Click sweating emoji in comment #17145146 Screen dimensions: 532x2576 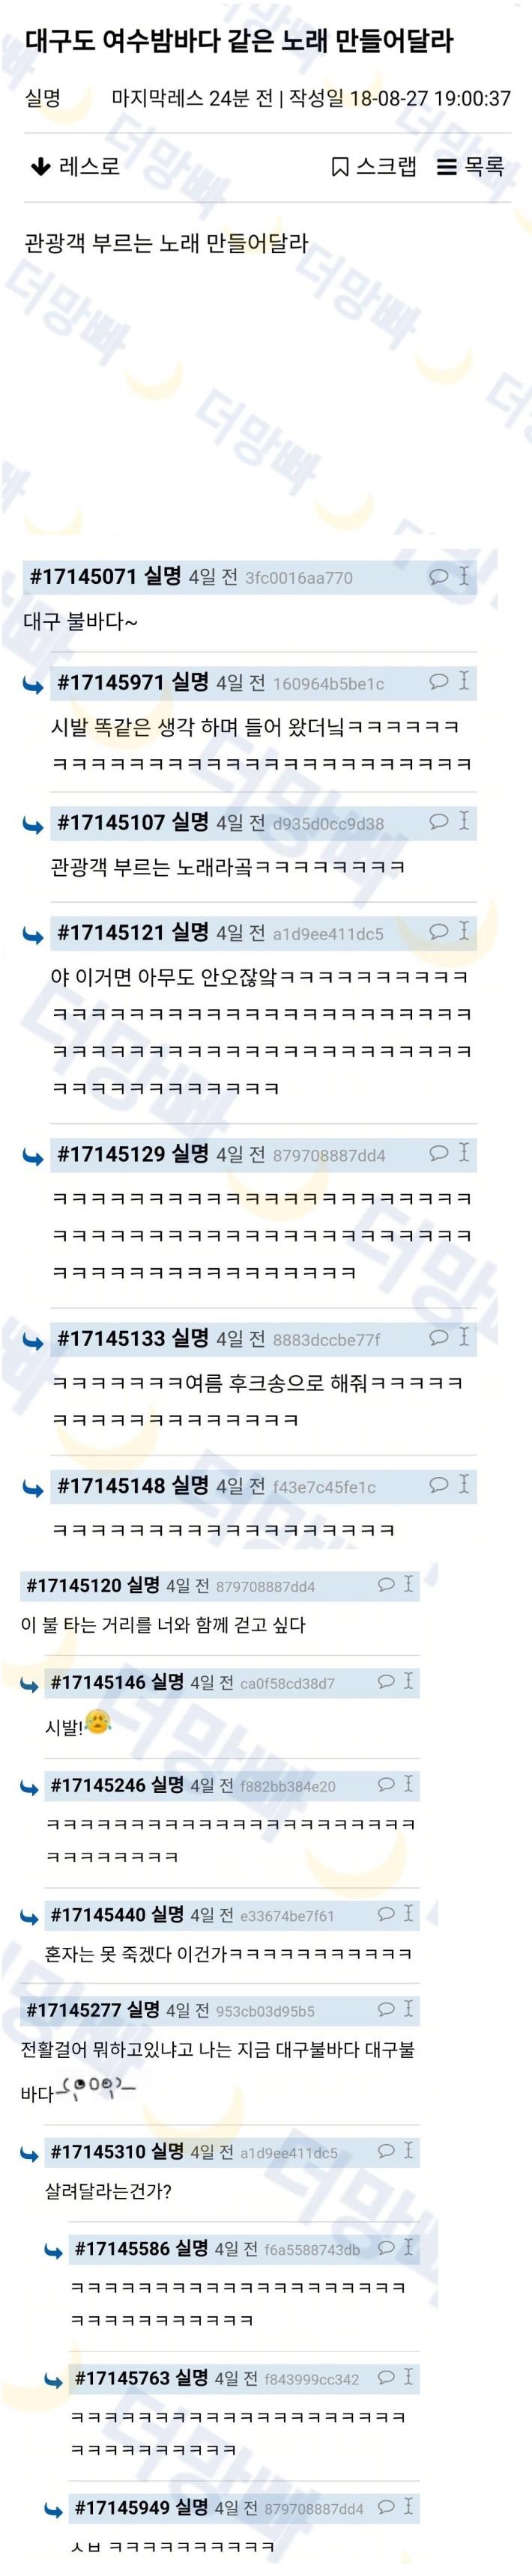(x=97, y=1722)
